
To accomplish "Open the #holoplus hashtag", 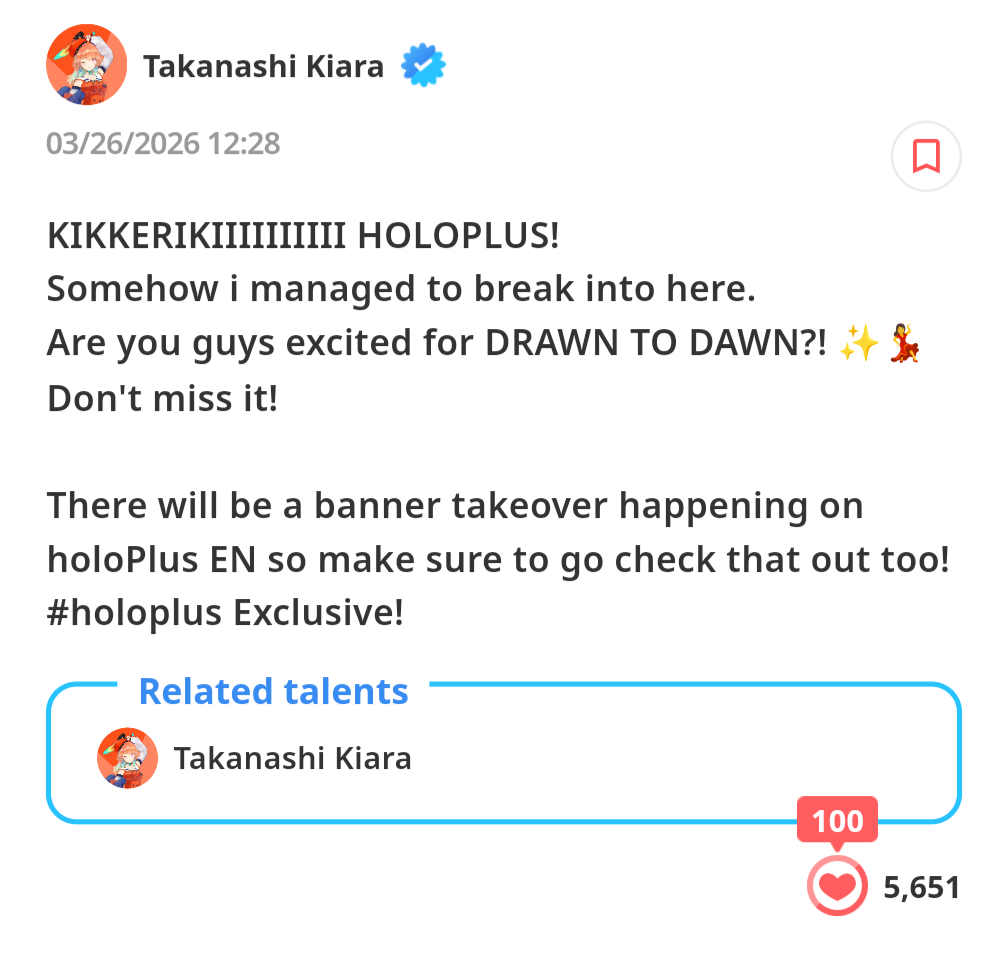I will click(x=134, y=612).
